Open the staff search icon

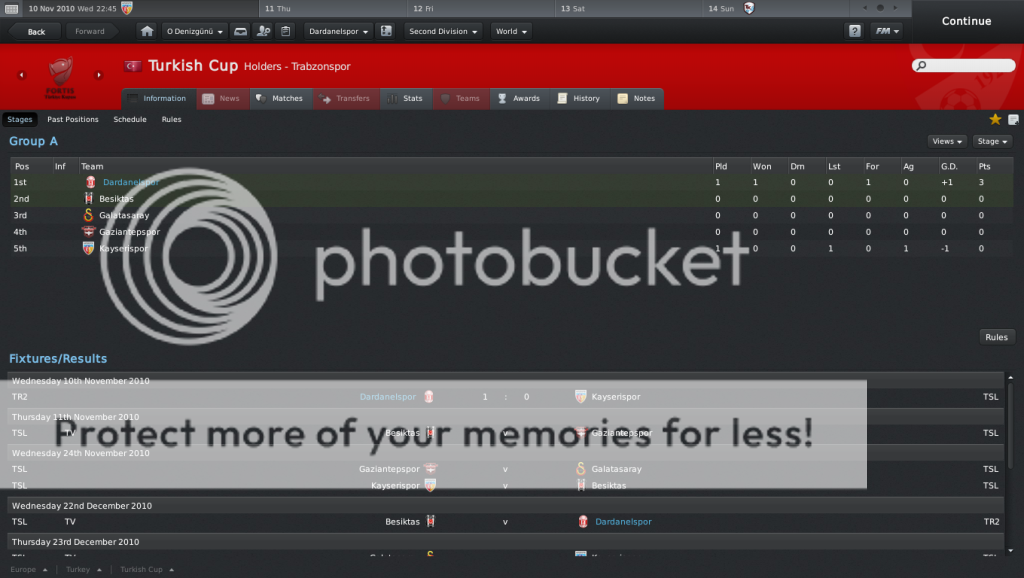[x=263, y=31]
